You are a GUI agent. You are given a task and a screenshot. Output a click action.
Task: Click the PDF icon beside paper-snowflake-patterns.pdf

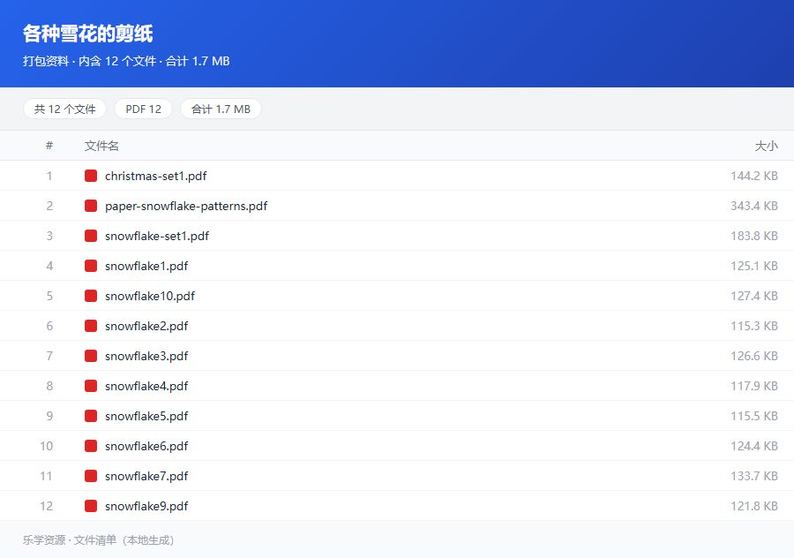point(91,206)
